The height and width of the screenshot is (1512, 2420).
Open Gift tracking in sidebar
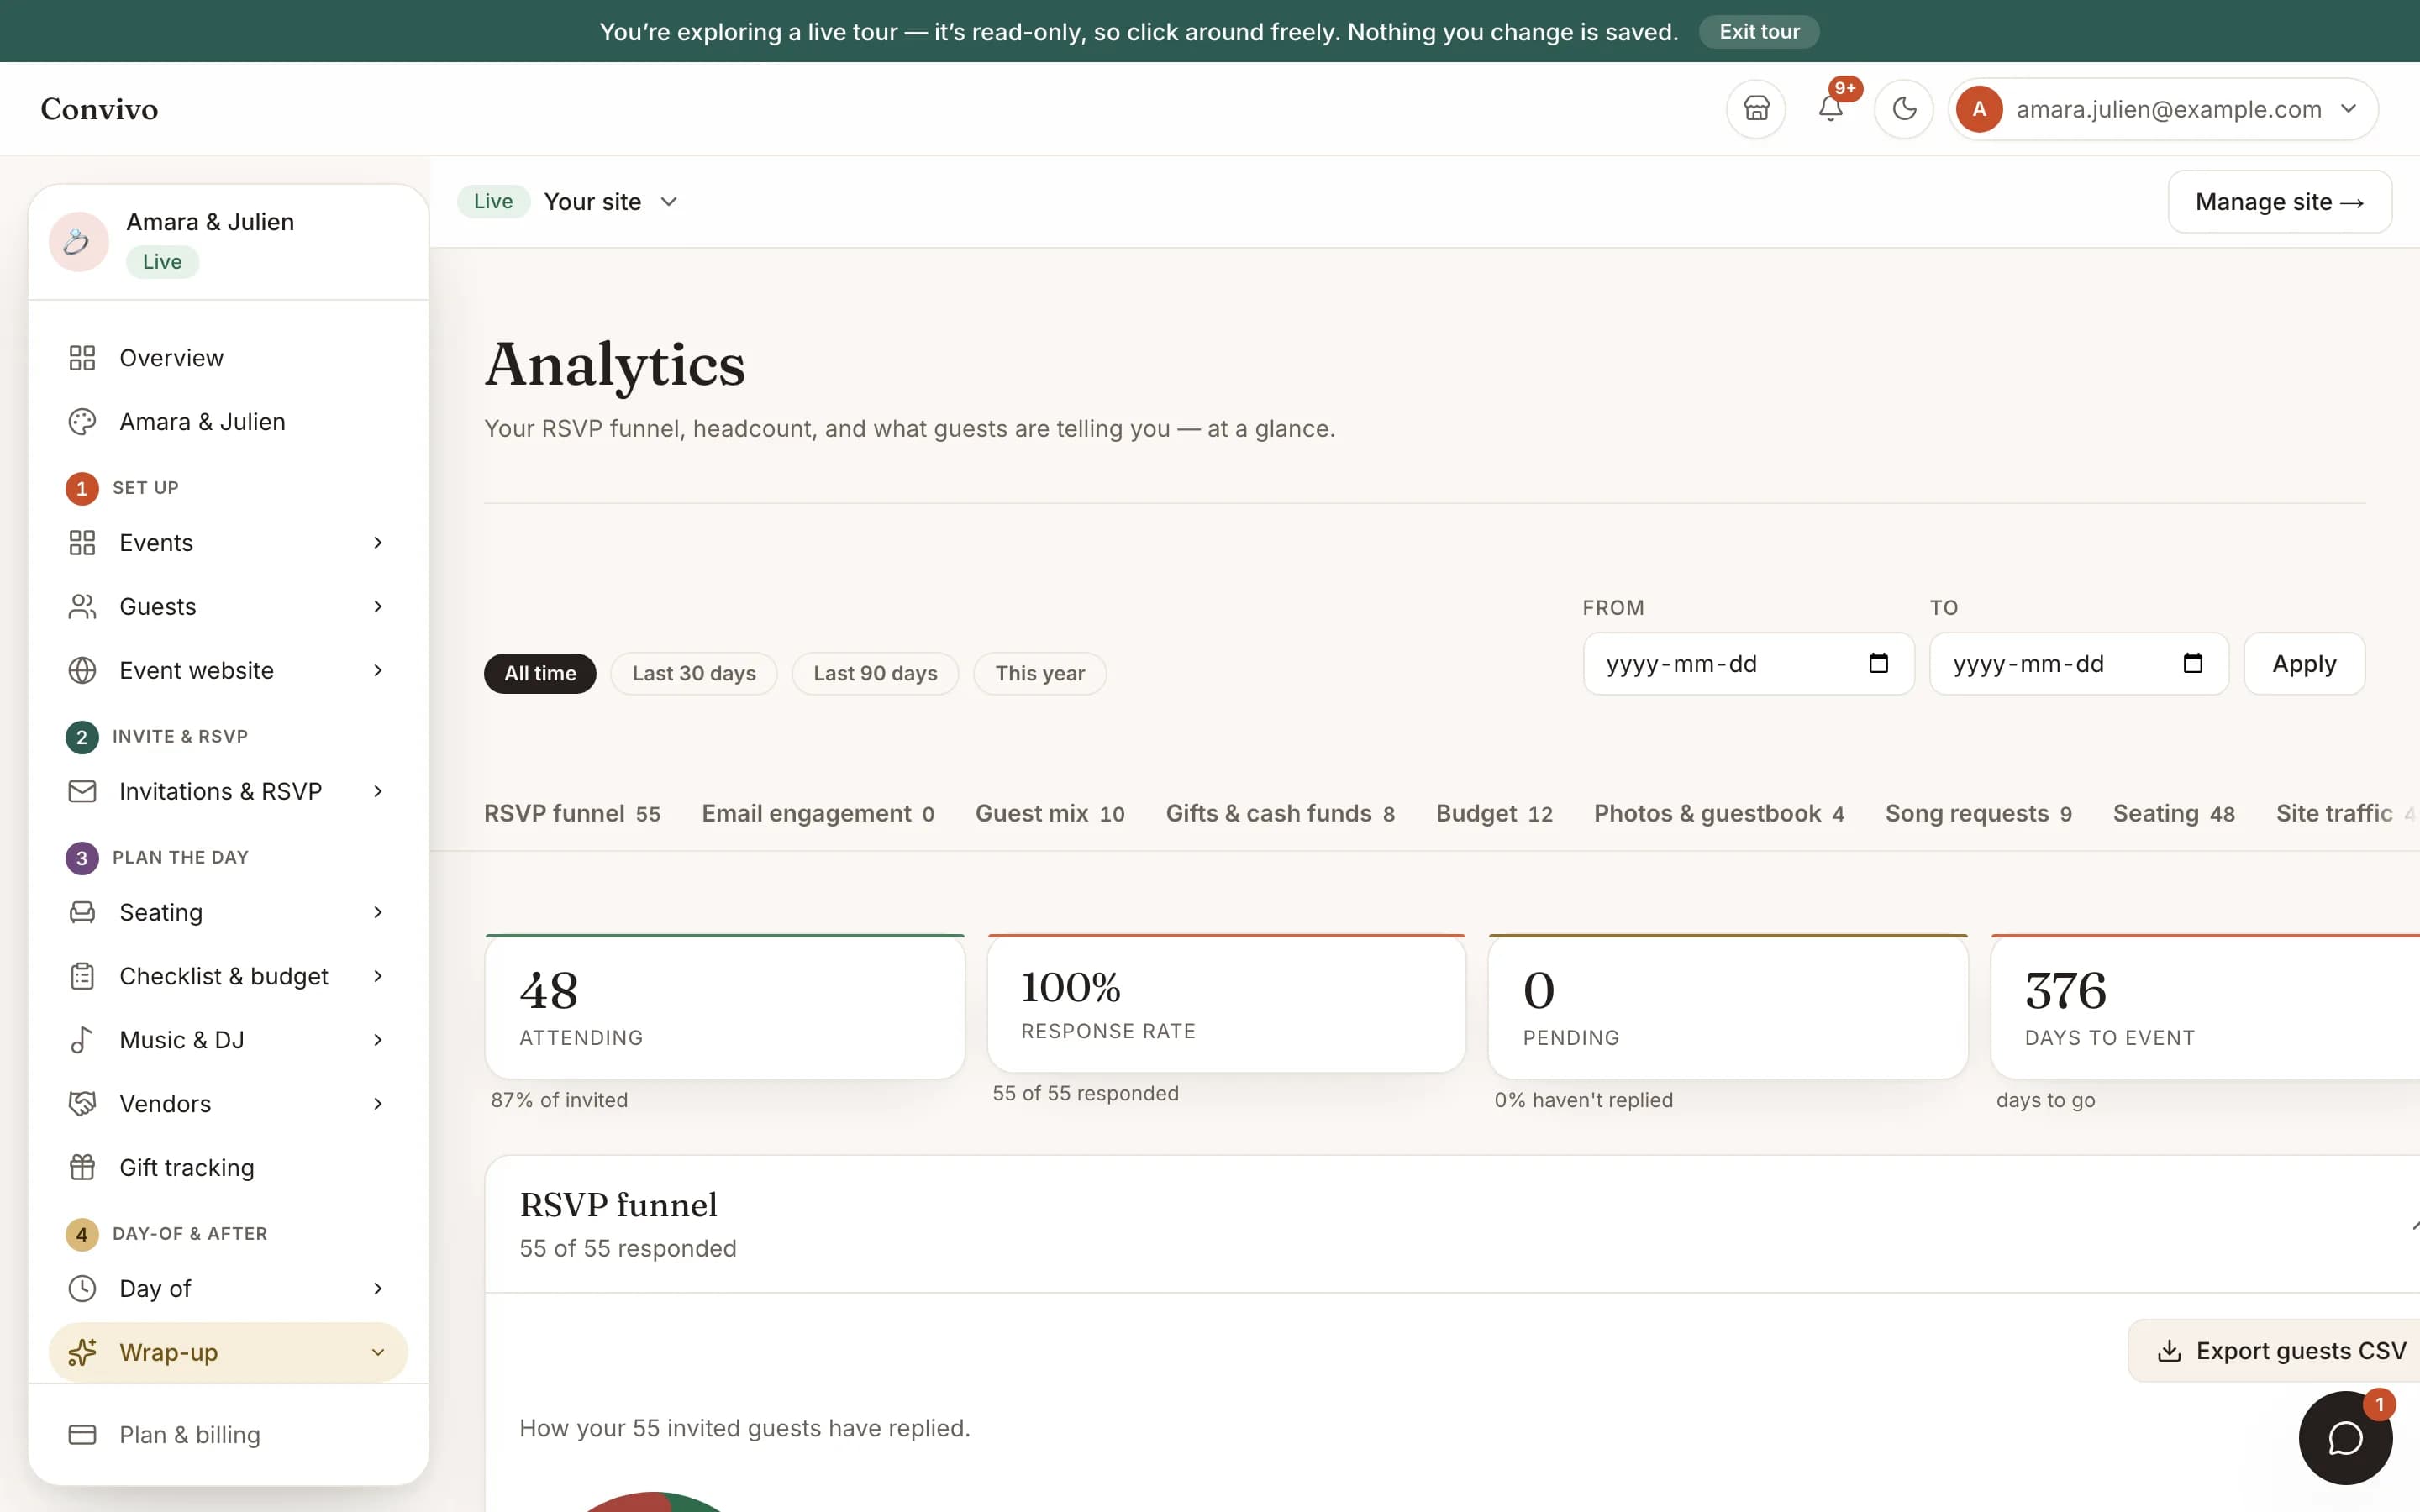pyautogui.click(x=228, y=1168)
